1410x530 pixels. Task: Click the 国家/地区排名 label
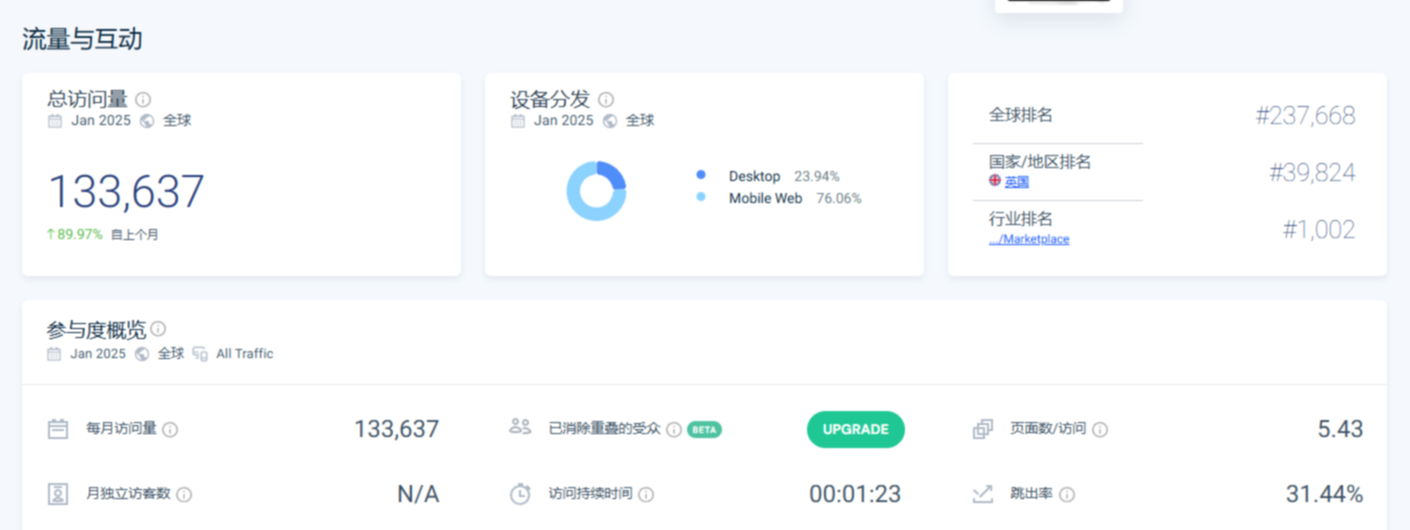click(1040, 162)
